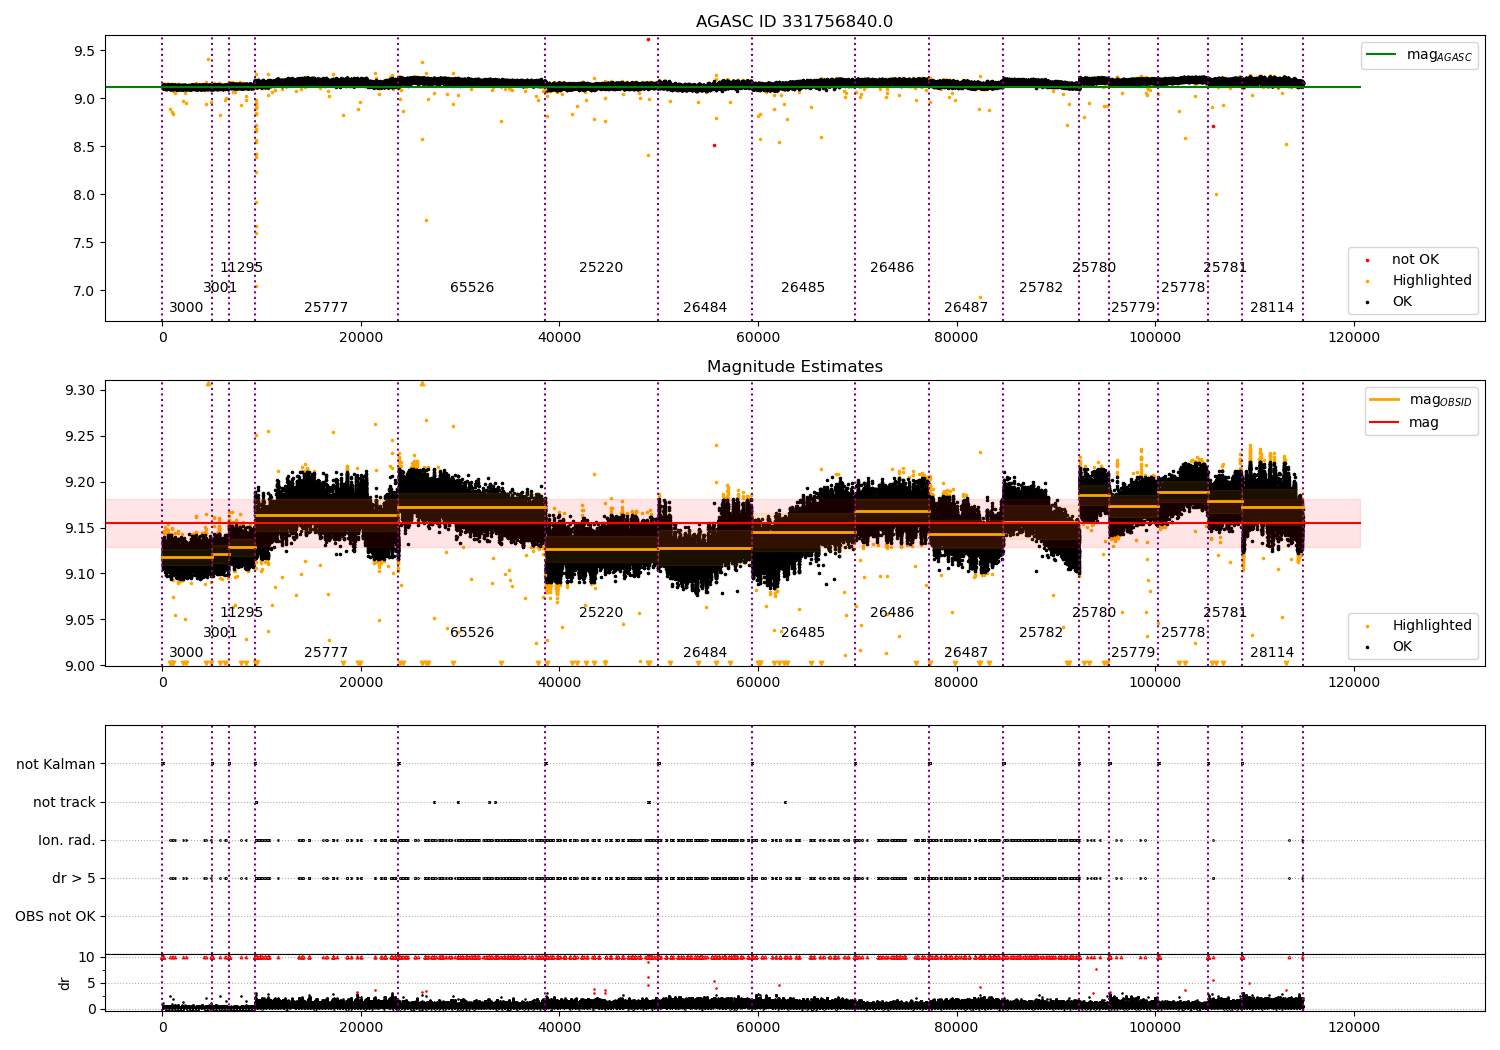Click OBSID label 26485 in the top plot
Viewport: 1500px width, 1050px height.
pyautogui.click(x=803, y=288)
